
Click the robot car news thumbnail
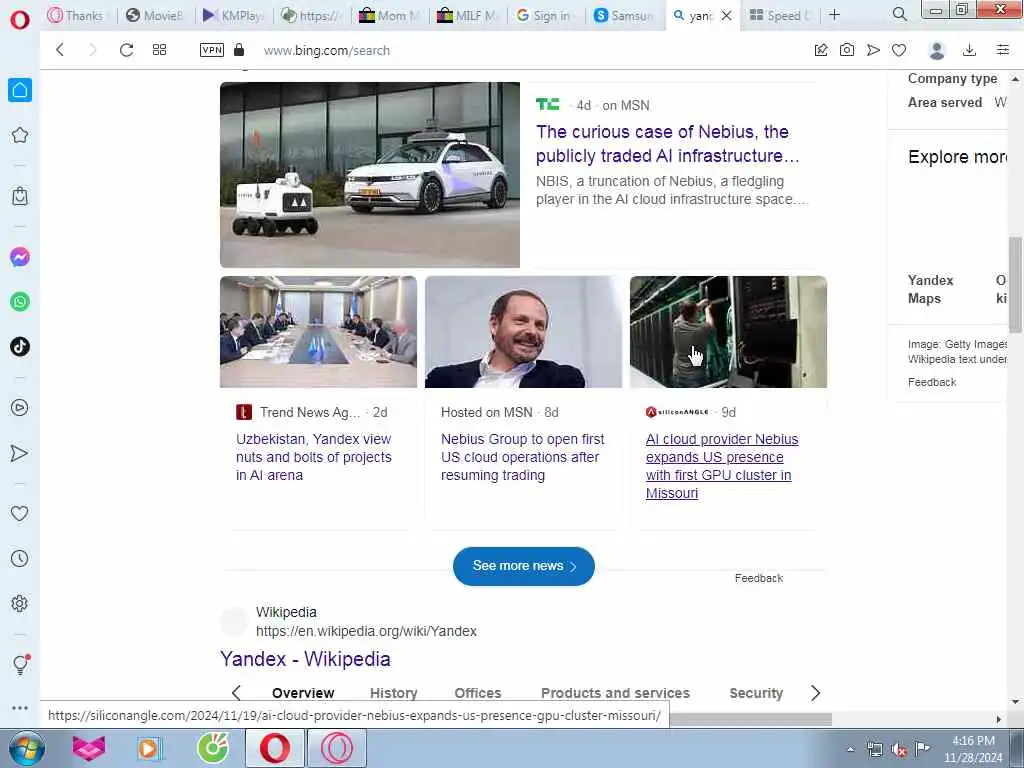370,174
